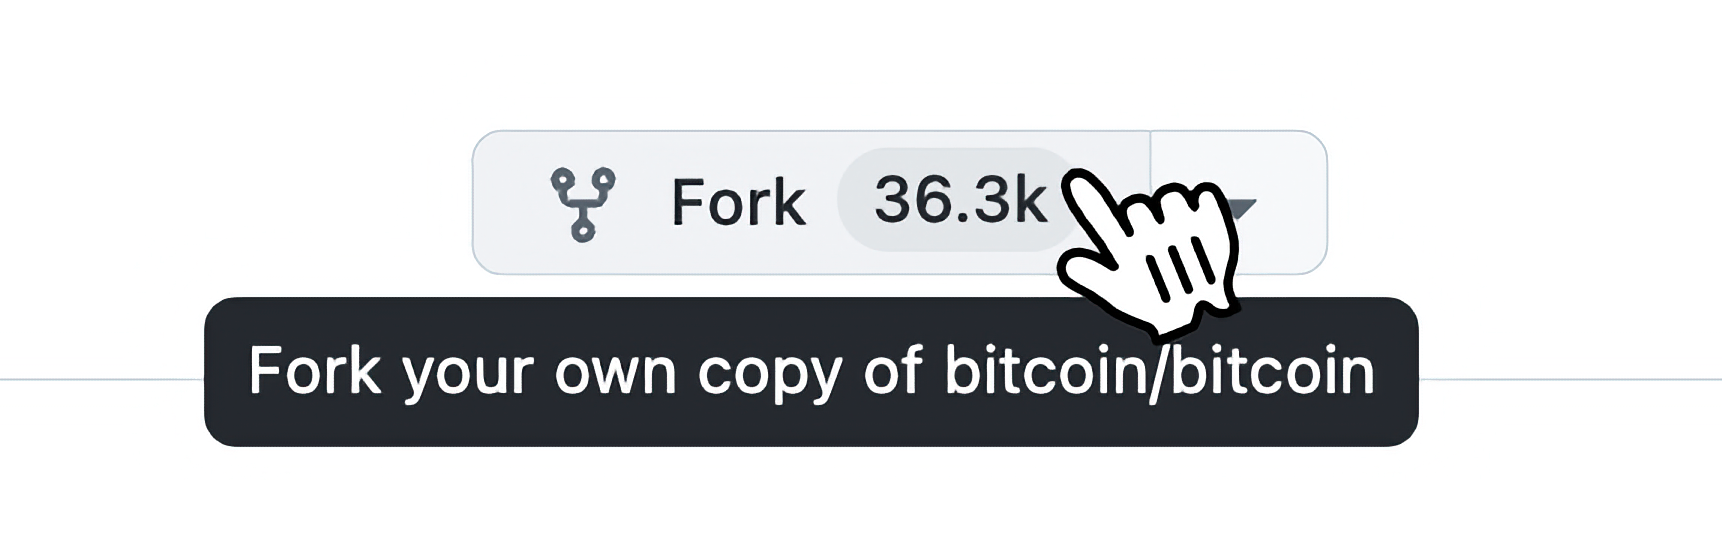This screenshot has width=1722, height=559.
Task: Fork the bitcoin/bitcoin repository
Action: click(x=811, y=202)
